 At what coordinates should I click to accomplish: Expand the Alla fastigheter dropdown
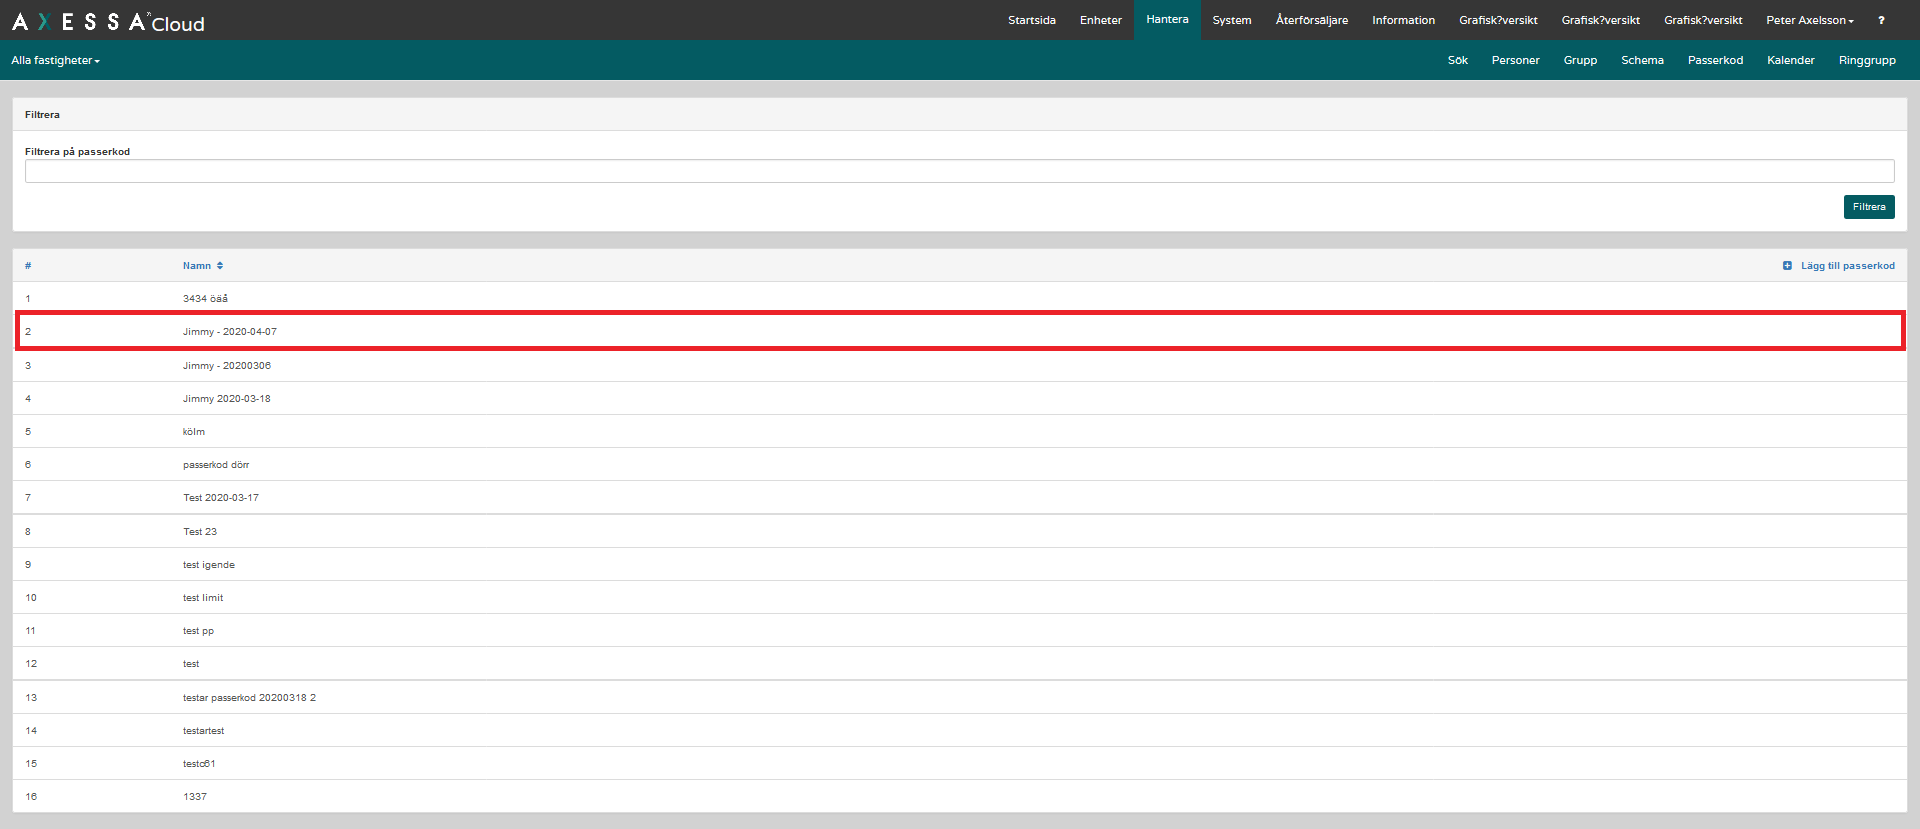point(56,60)
